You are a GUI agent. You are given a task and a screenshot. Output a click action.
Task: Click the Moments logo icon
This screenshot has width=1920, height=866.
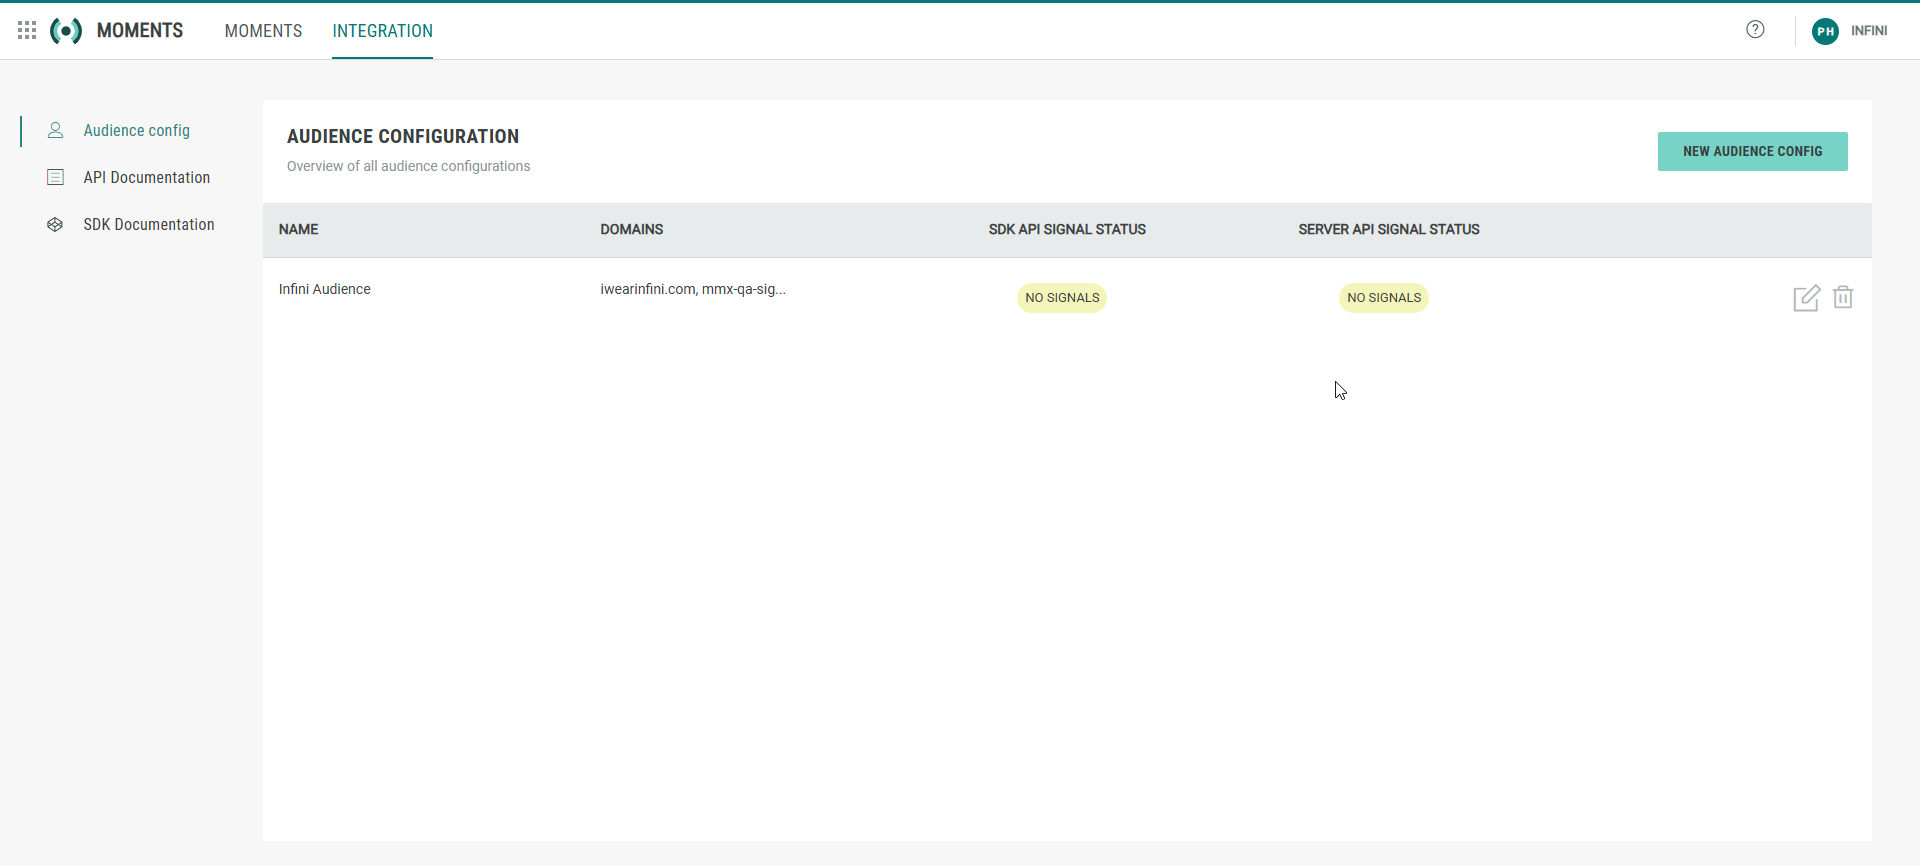tap(66, 31)
